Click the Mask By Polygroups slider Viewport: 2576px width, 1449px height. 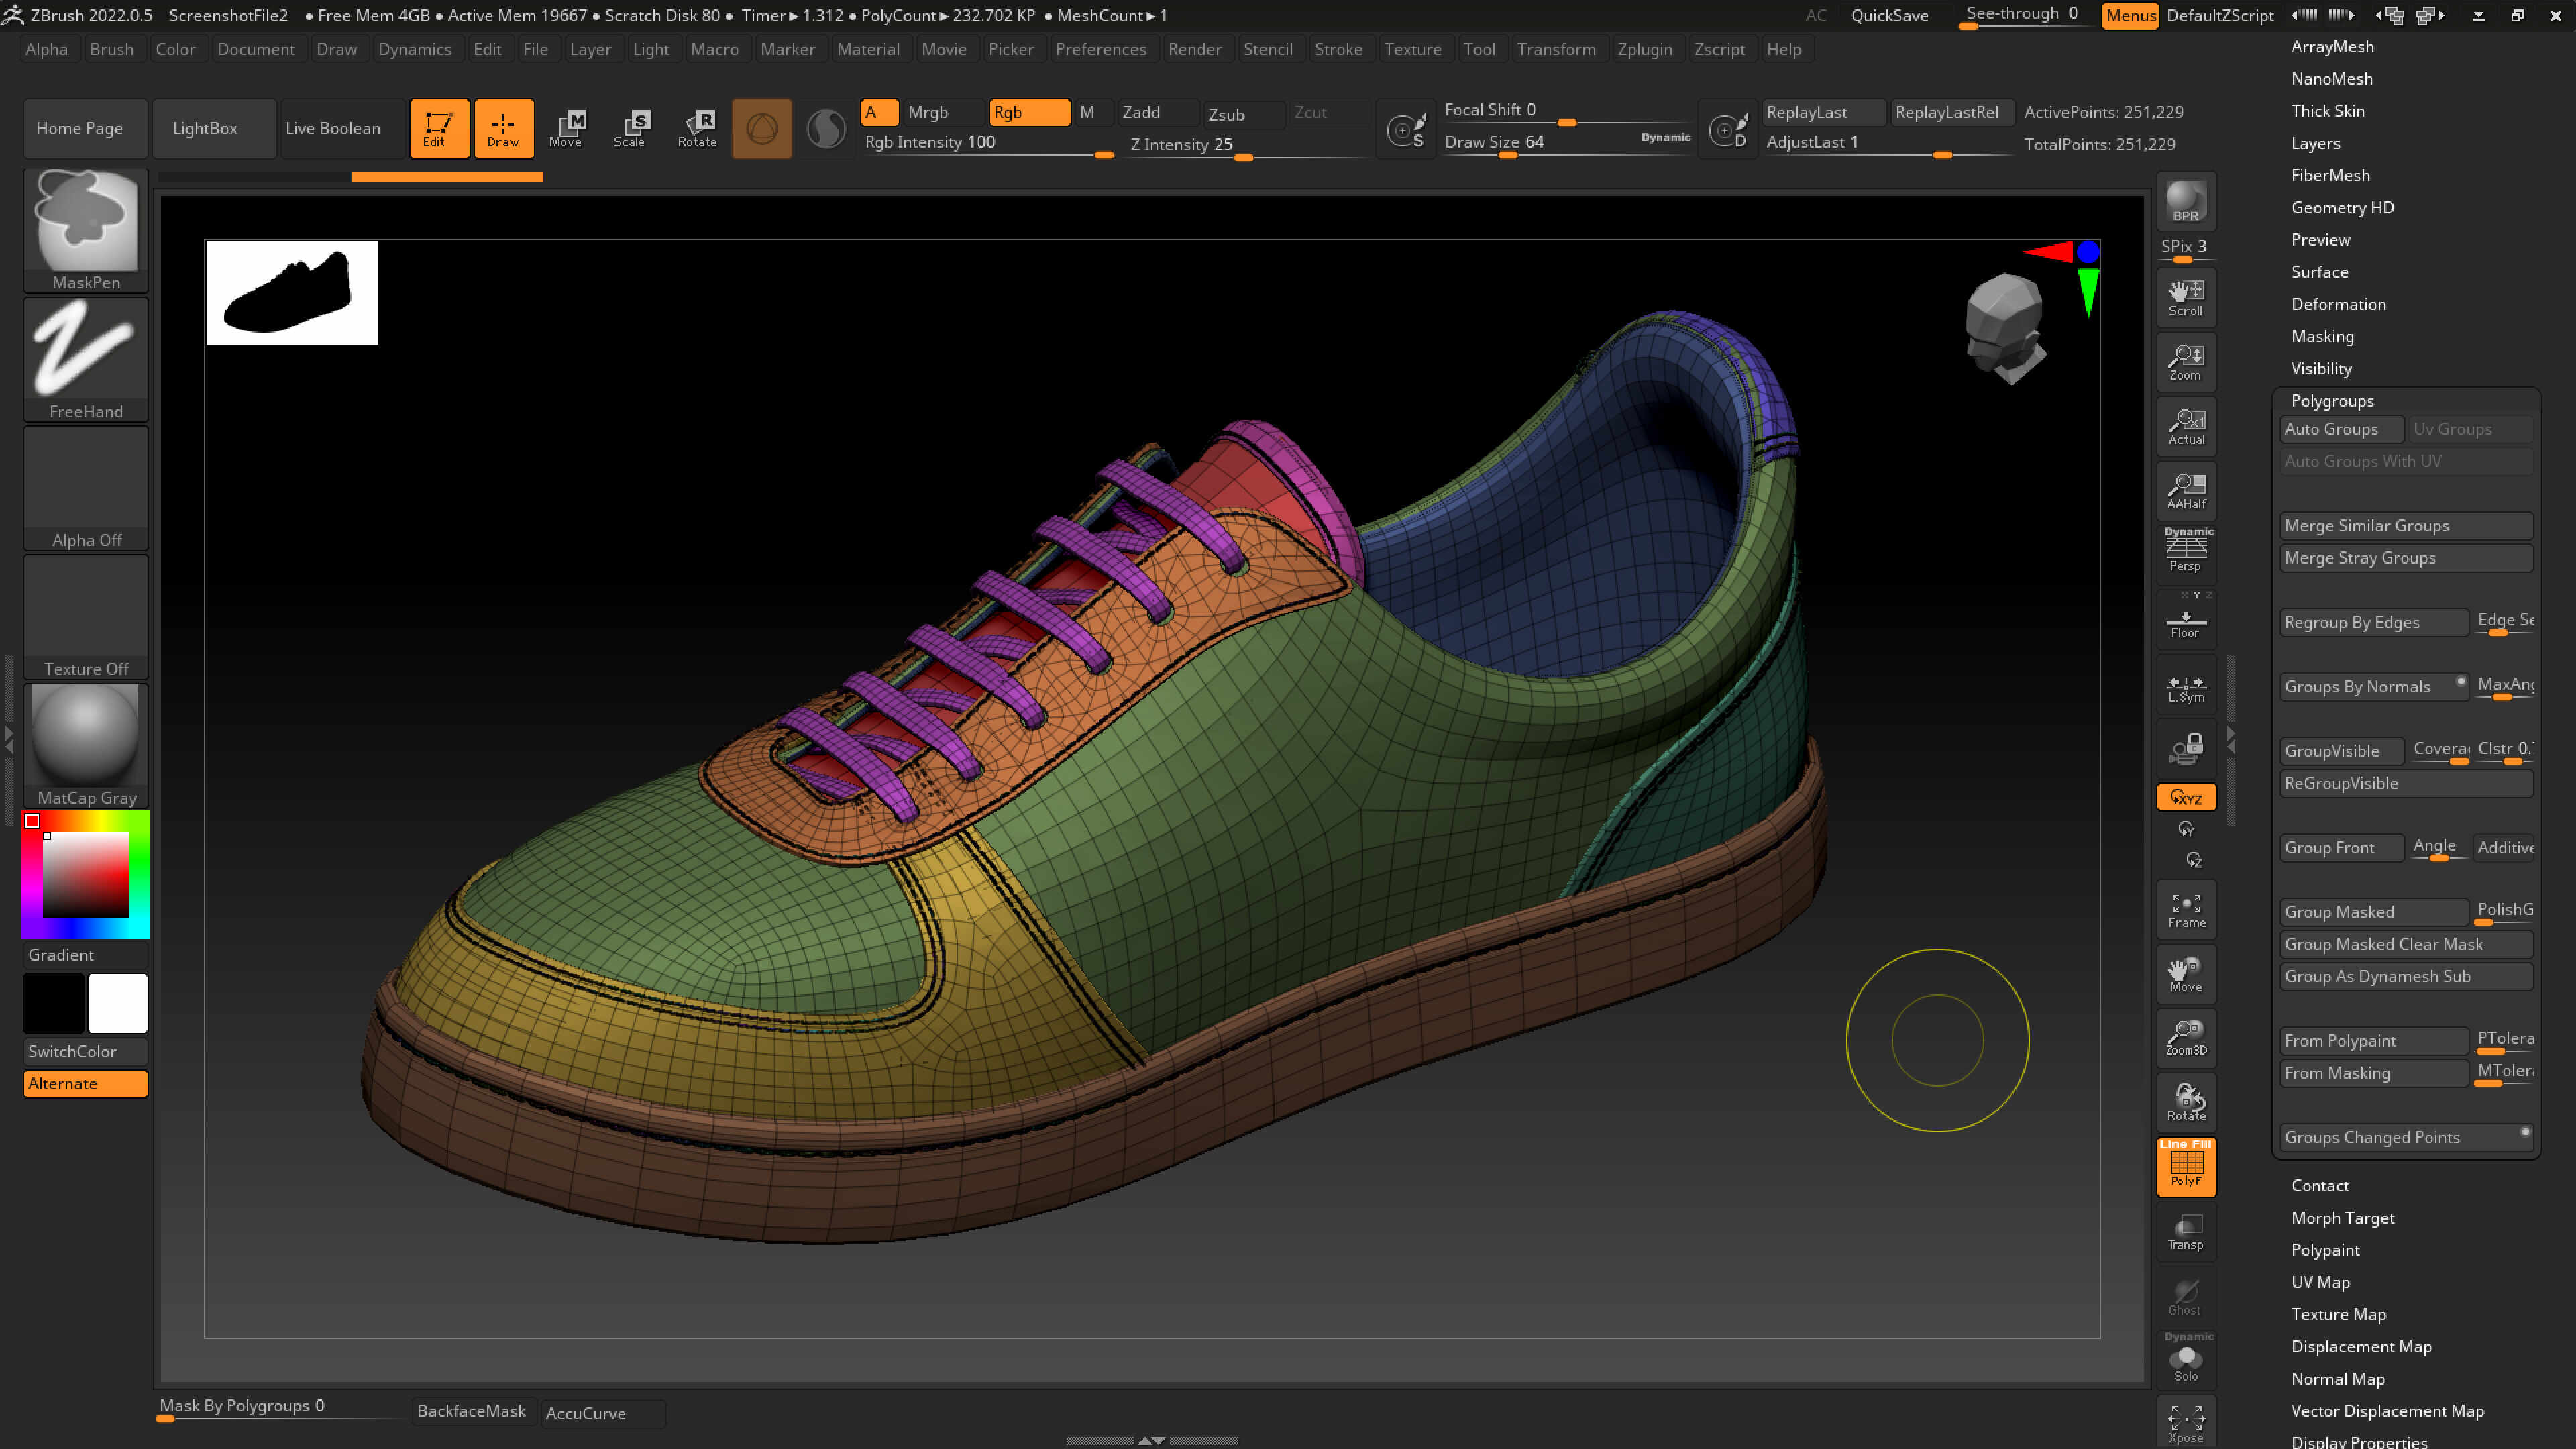tap(282, 1408)
